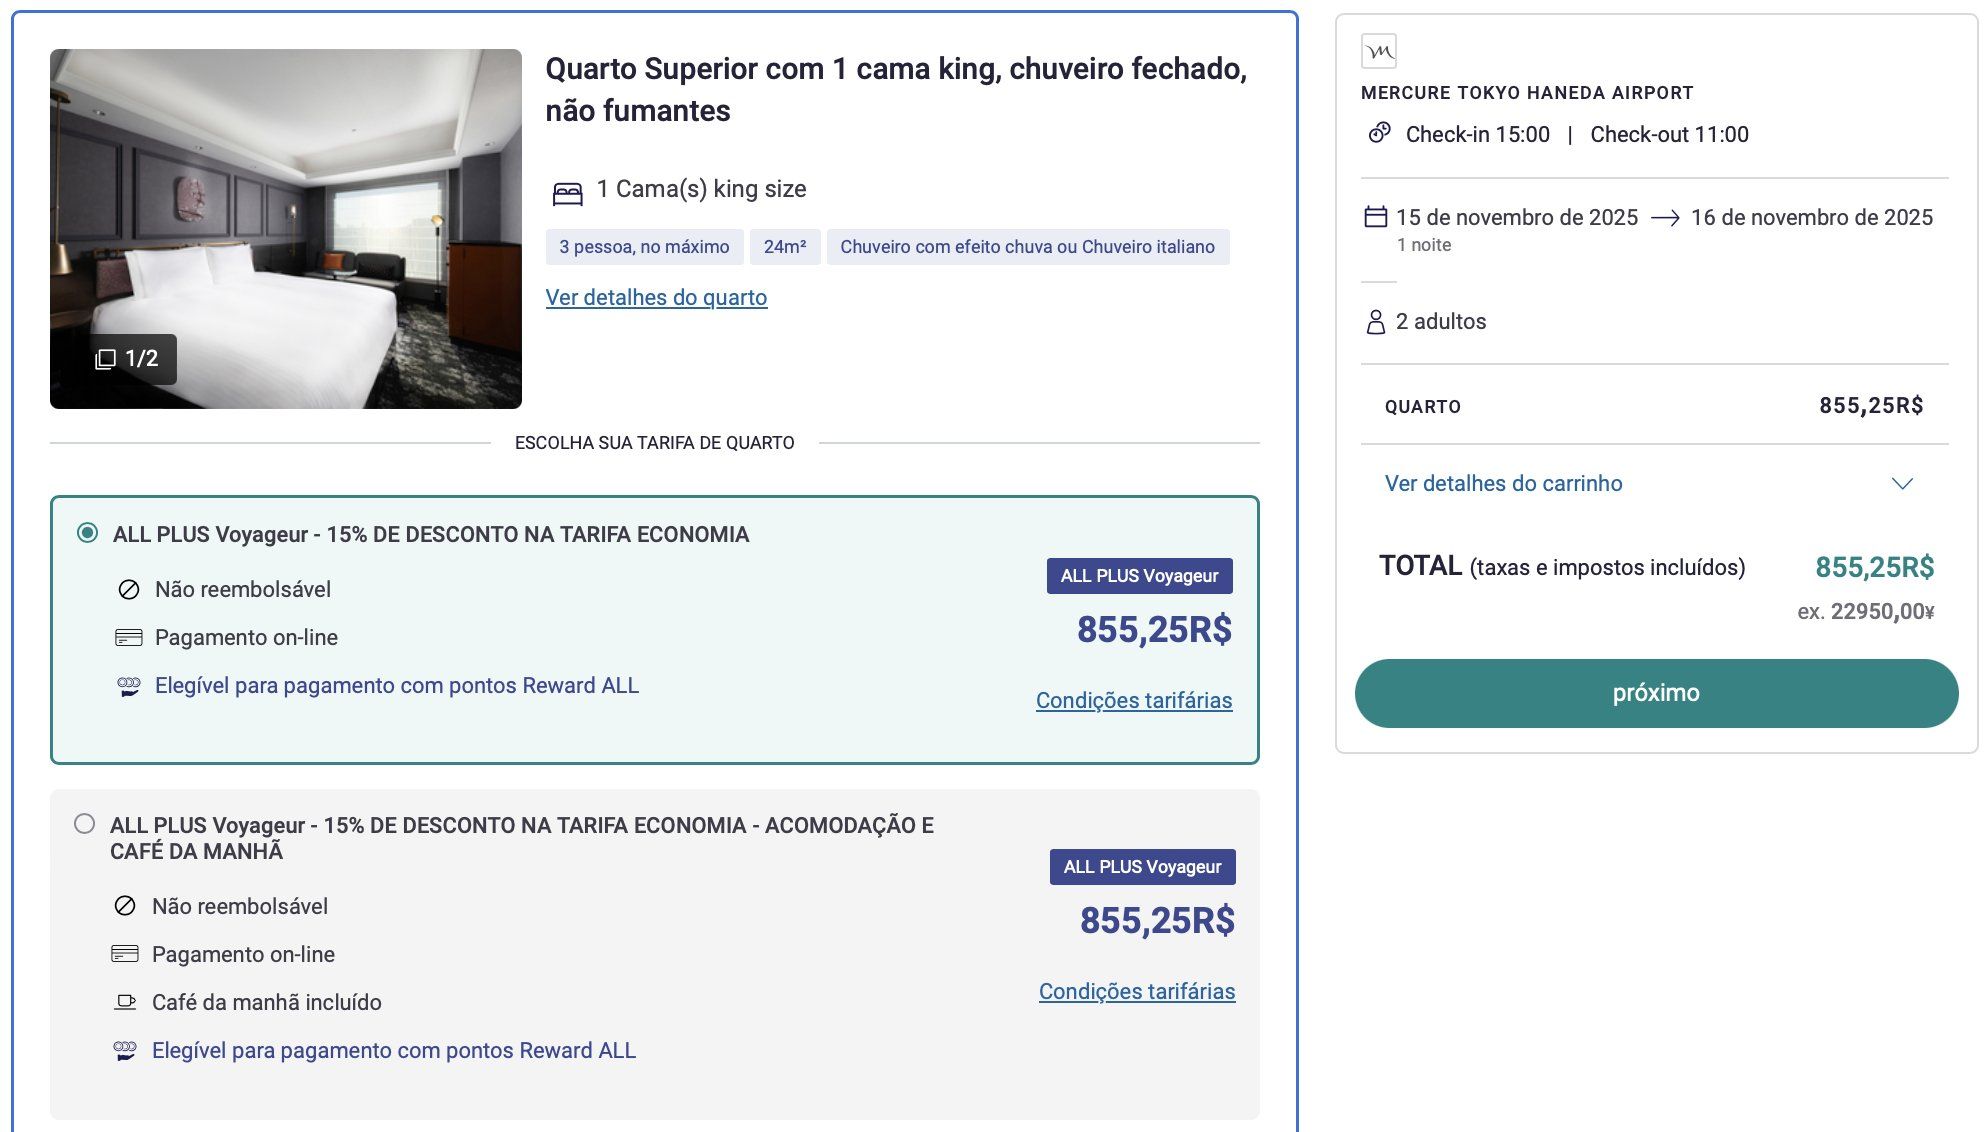The height and width of the screenshot is (1132, 1986).
Task: Click ALL PLUS Voyageur badge in first rate
Action: (1139, 576)
